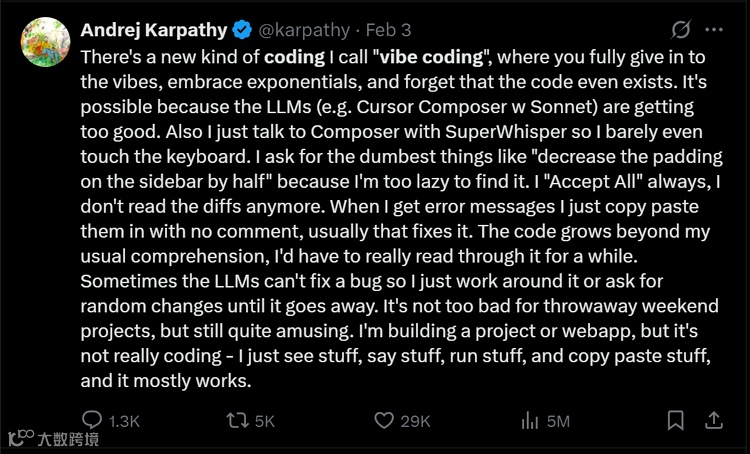This screenshot has width=750, height=454.
Task: Open Andrej Karpathy's profile avatar
Action: tap(45, 42)
